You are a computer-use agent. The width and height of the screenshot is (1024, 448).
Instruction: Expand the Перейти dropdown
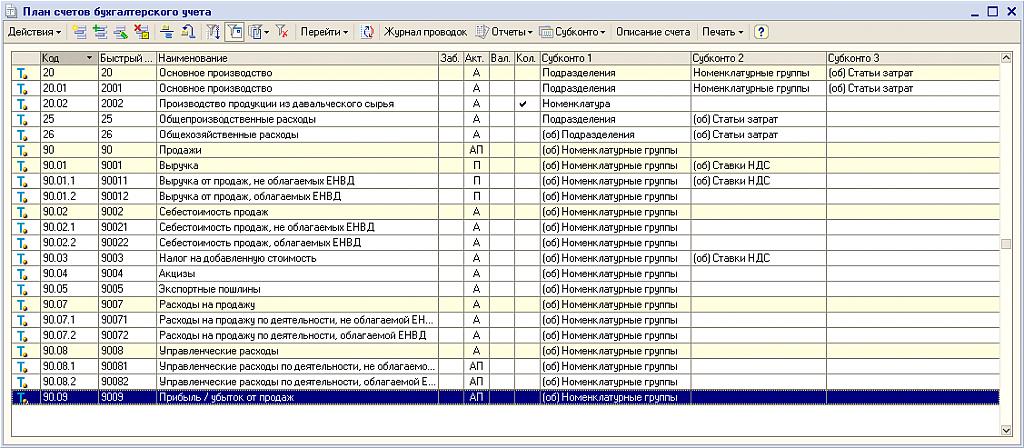point(324,32)
